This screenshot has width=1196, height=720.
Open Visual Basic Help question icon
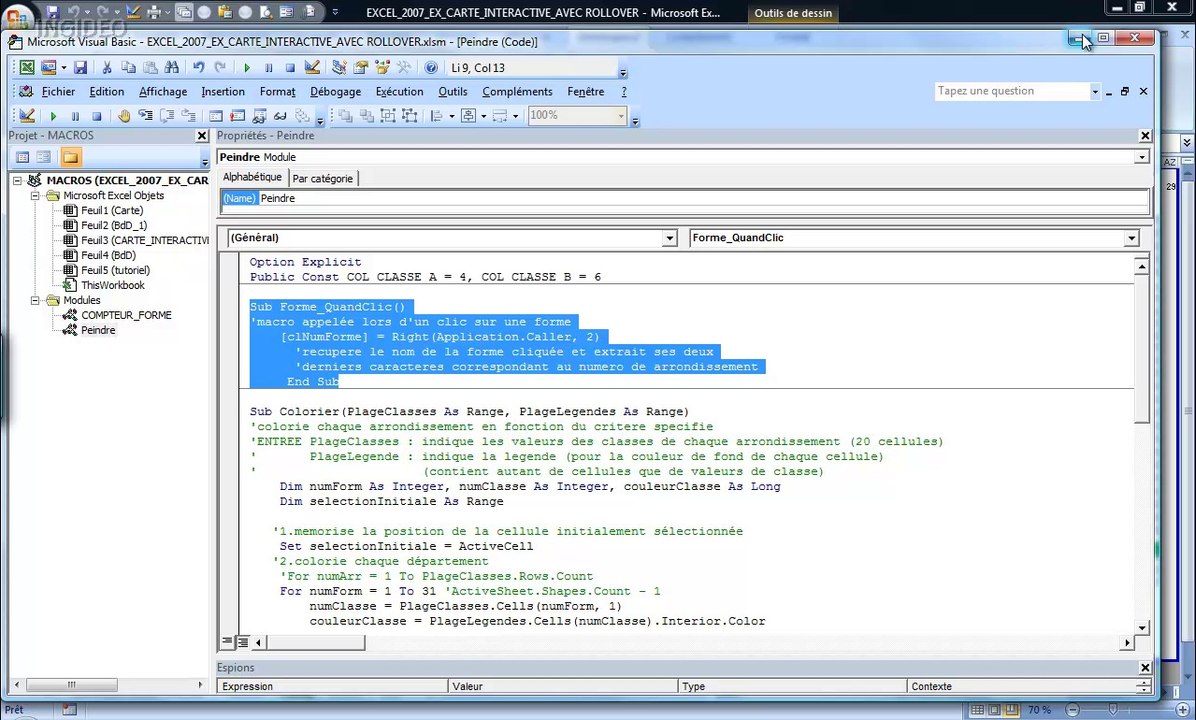(x=431, y=68)
